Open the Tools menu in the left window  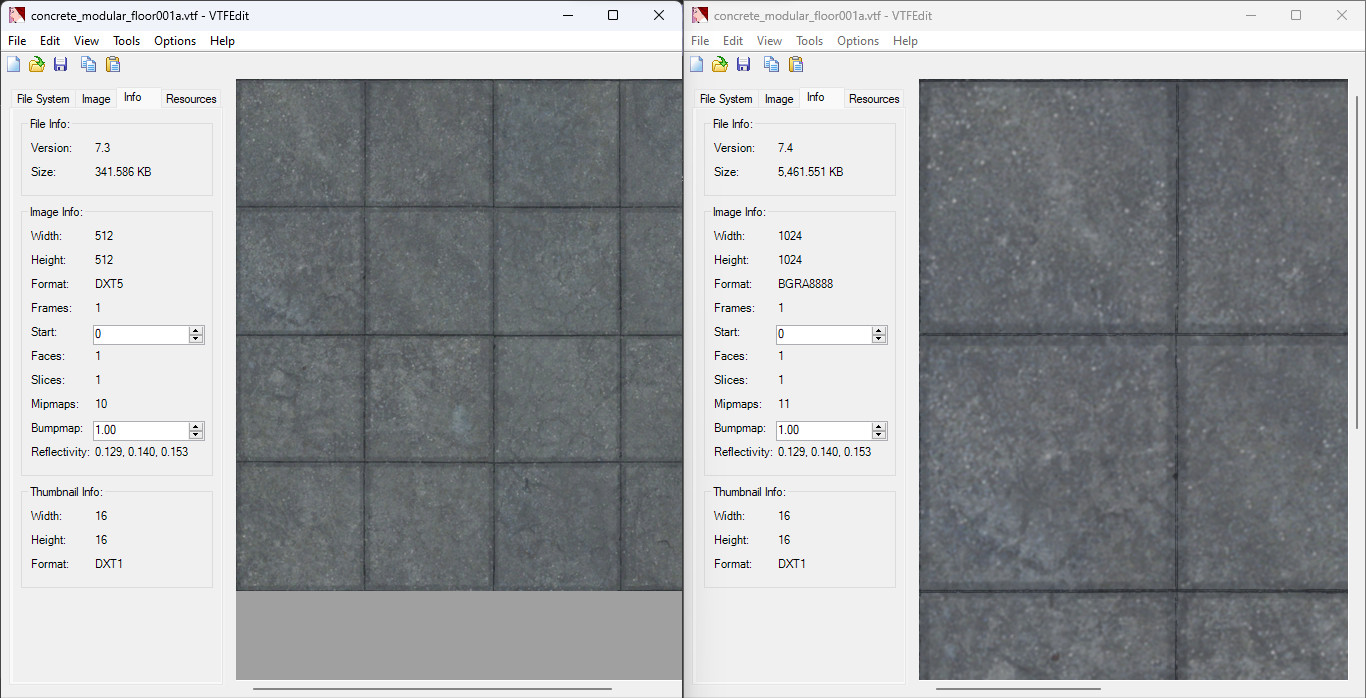click(126, 40)
